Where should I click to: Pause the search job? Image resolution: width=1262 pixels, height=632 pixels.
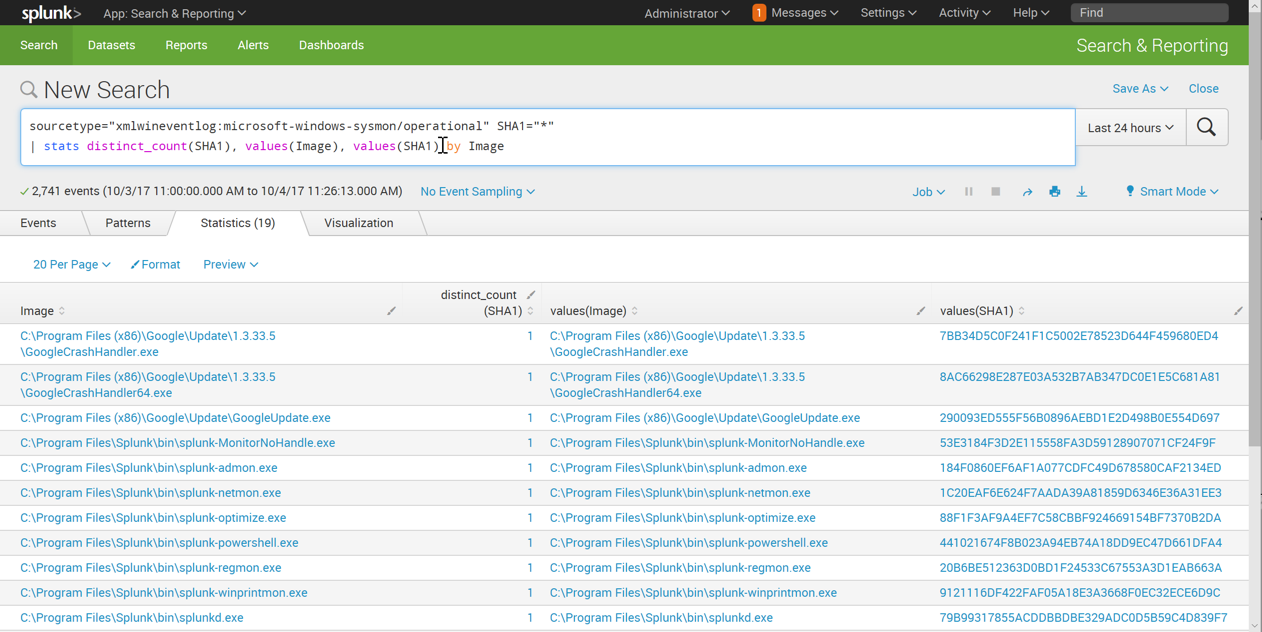968,191
